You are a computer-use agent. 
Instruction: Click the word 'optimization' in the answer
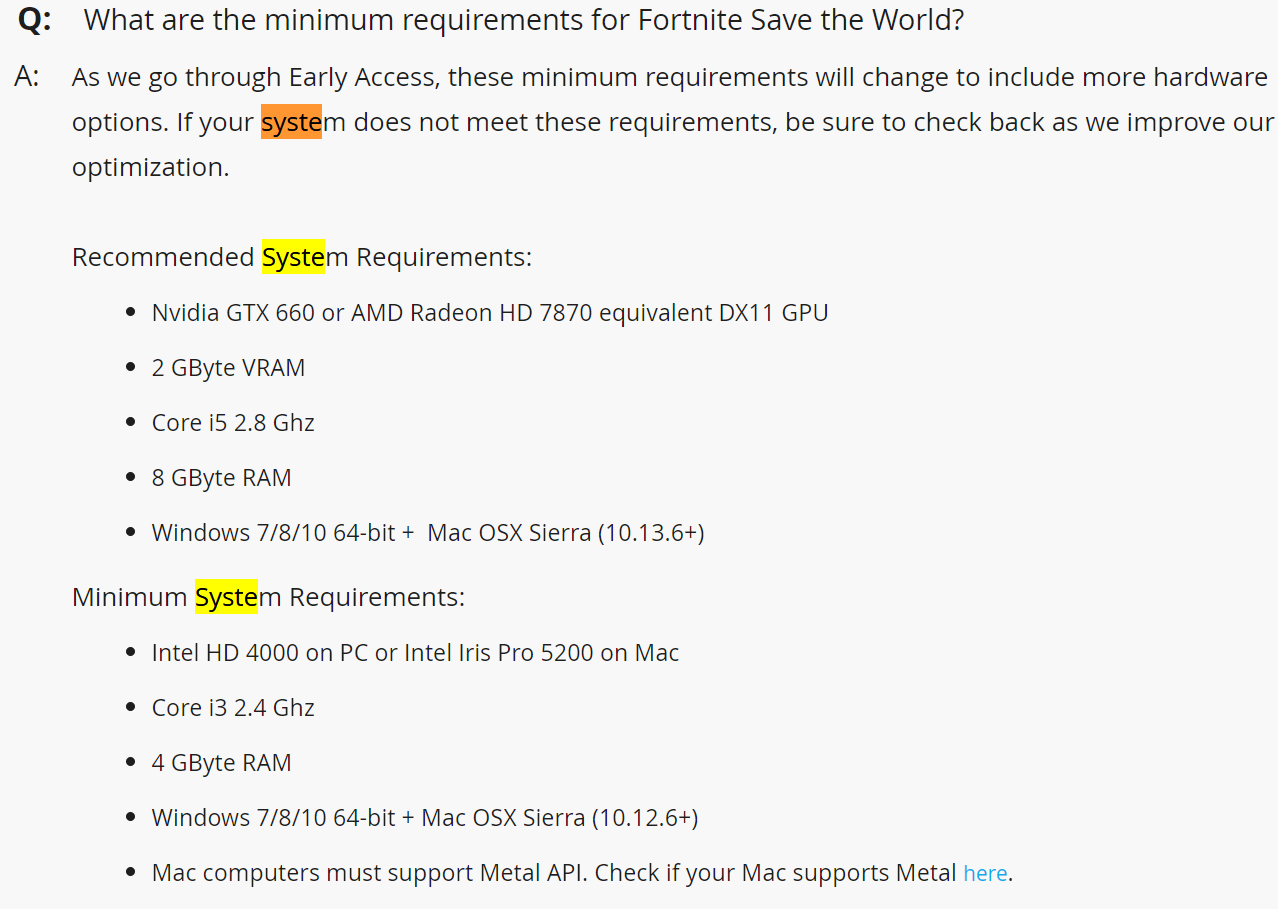click(x=148, y=167)
